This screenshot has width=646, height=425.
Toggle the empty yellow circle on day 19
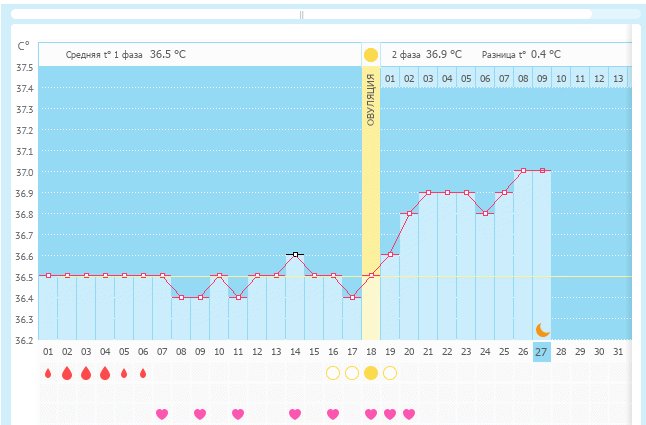tap(390, 373)
